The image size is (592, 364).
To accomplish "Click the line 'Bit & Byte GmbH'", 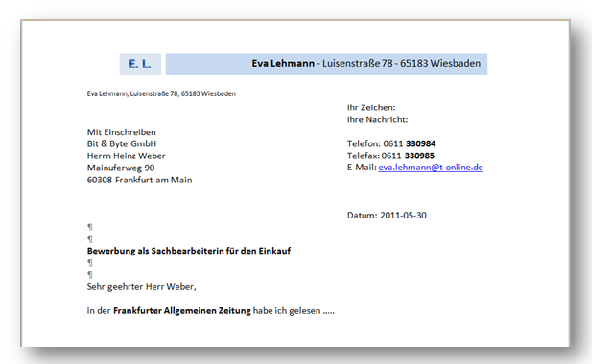I will coord(121,144).
